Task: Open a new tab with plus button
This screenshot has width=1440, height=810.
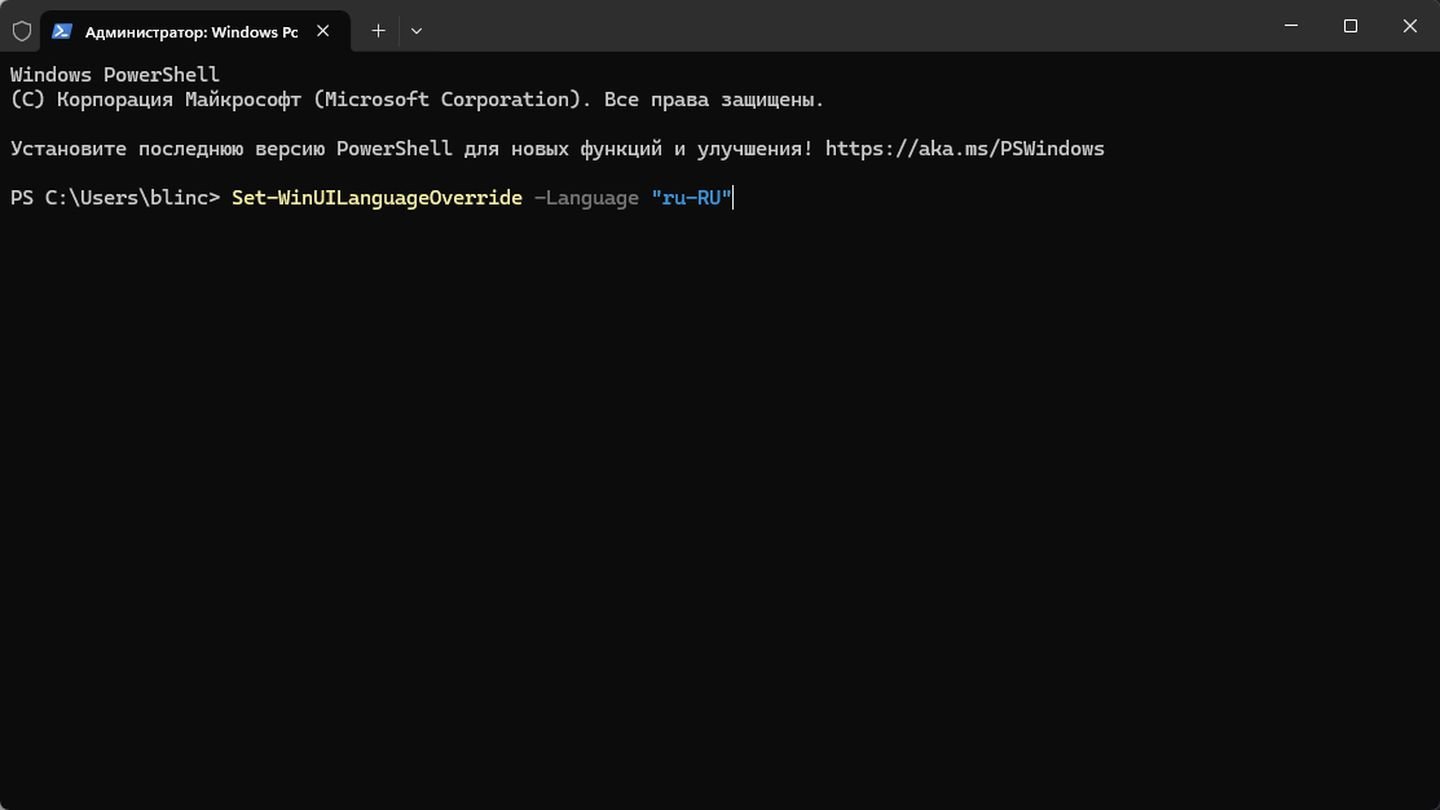Action: pos(378,31)
